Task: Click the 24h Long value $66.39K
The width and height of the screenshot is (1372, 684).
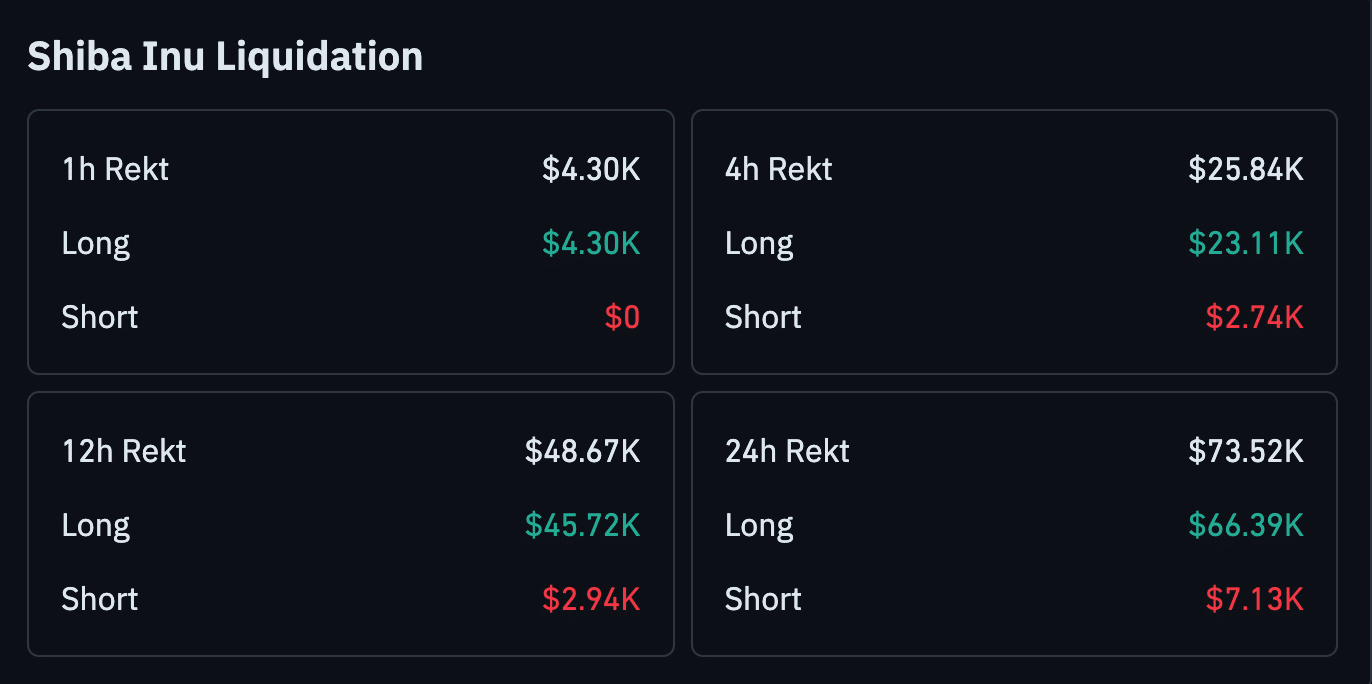Action: pyautogui.click(x=1246, y=525)
